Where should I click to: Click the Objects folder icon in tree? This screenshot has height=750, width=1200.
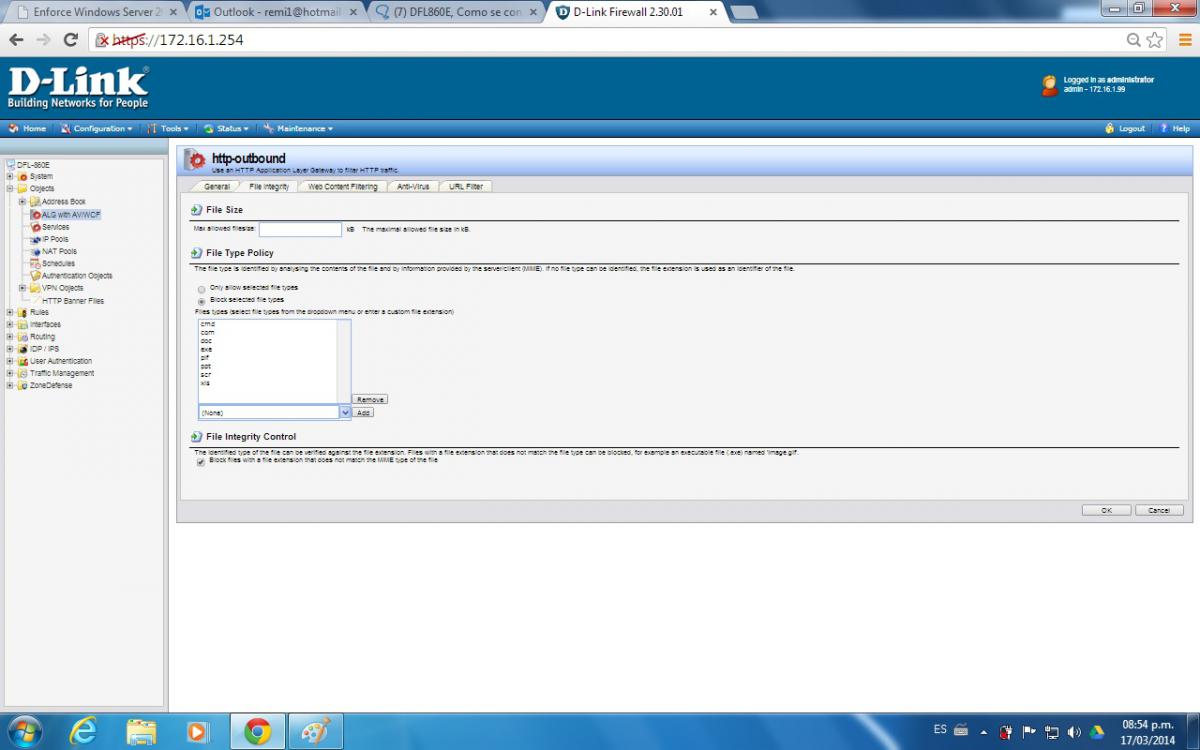(x=22, y=189)
